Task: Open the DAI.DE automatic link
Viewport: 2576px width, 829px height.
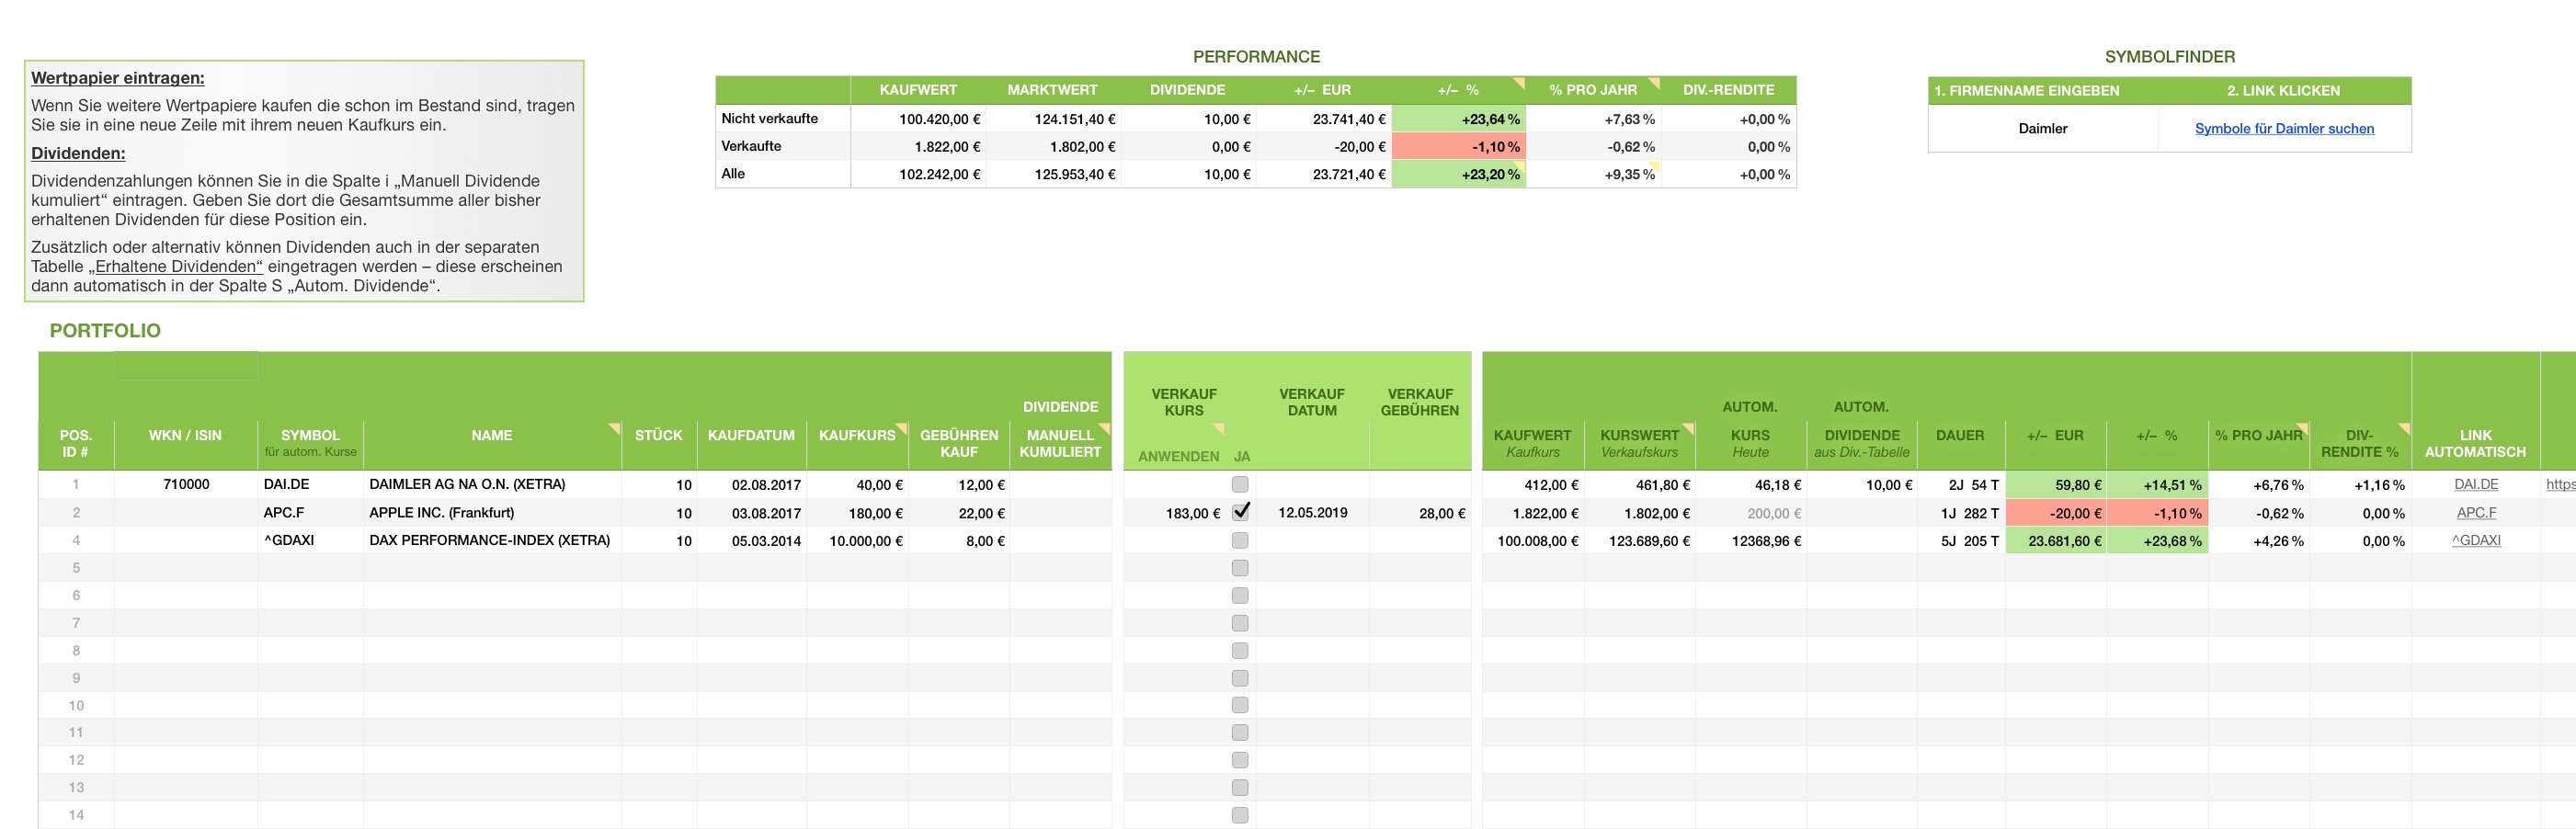Action: (2476, 485)
